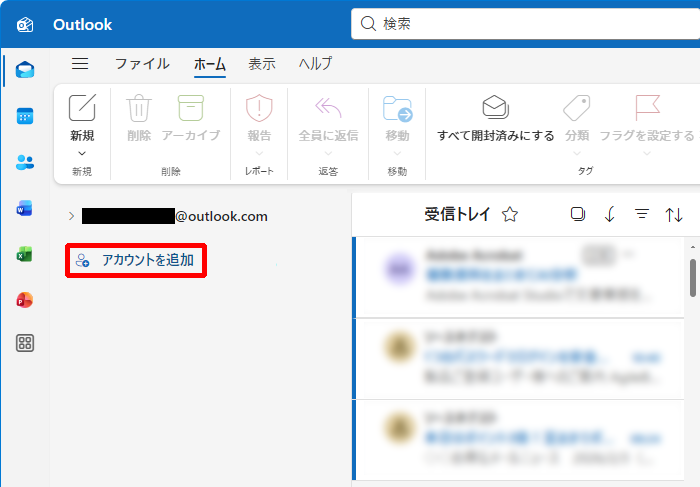Switch to the 表示 tab
Image resolution: width=700 pixels, height=487 pixels.
pos(262,64)
